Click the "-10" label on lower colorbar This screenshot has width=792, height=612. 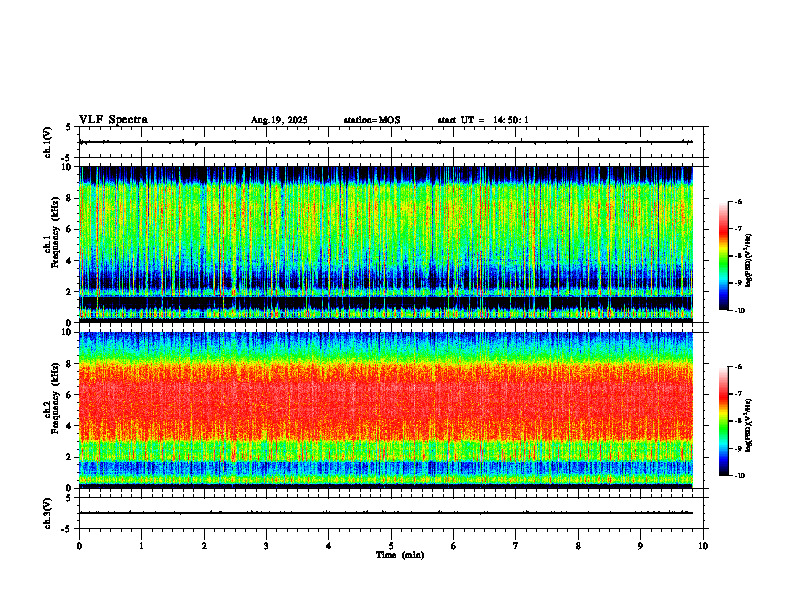(740, 476)
